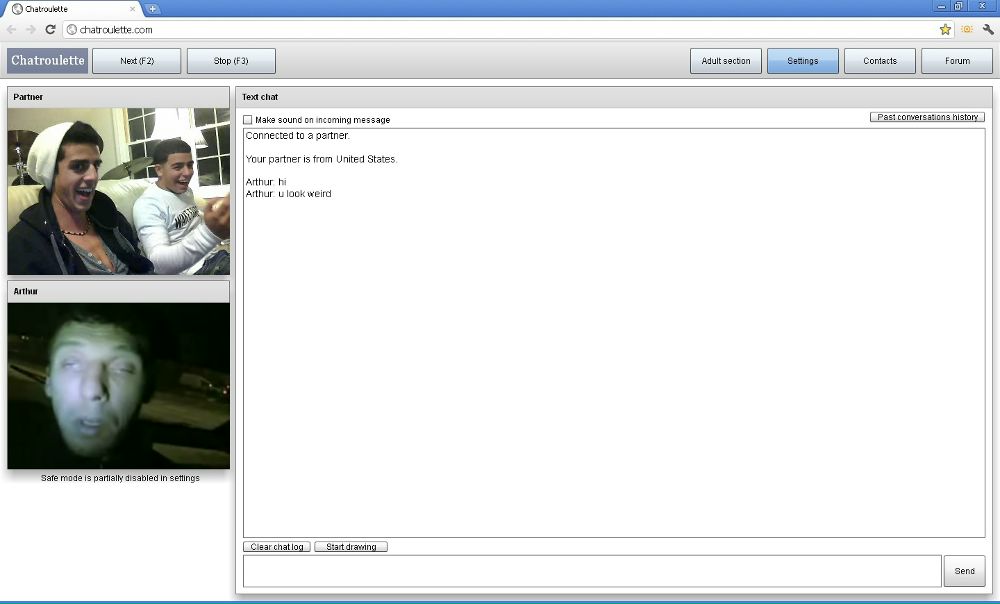
Task: Clear the chat log
Action: 277,547
